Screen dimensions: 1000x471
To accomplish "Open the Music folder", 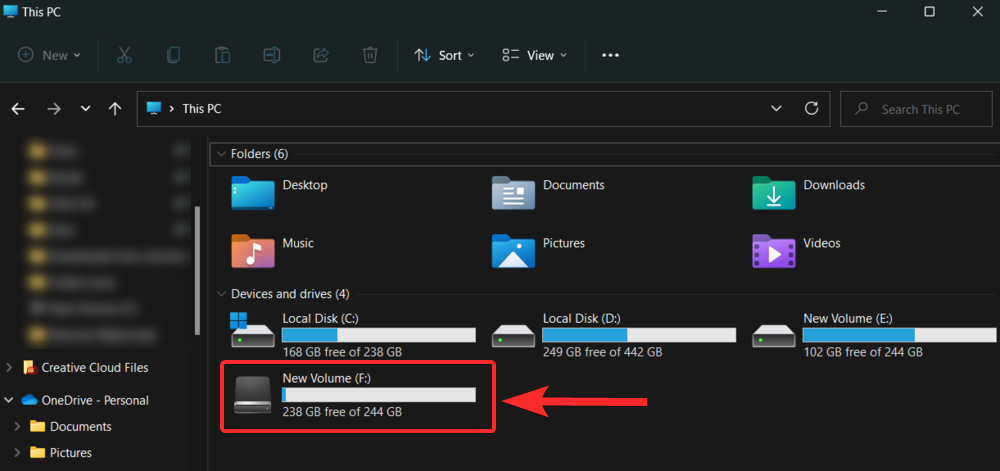I will [253, 250].
